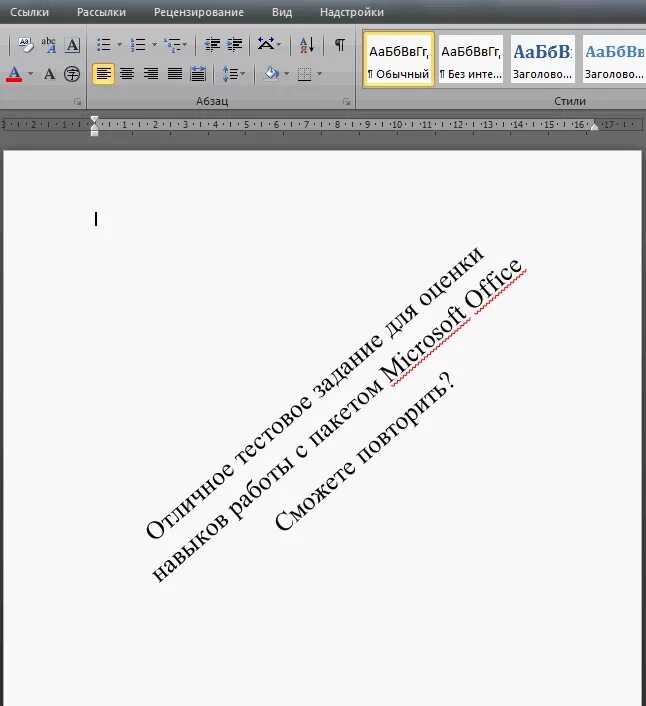
Task: Open line spacing dropdown arrow
Action: [243, 73]
